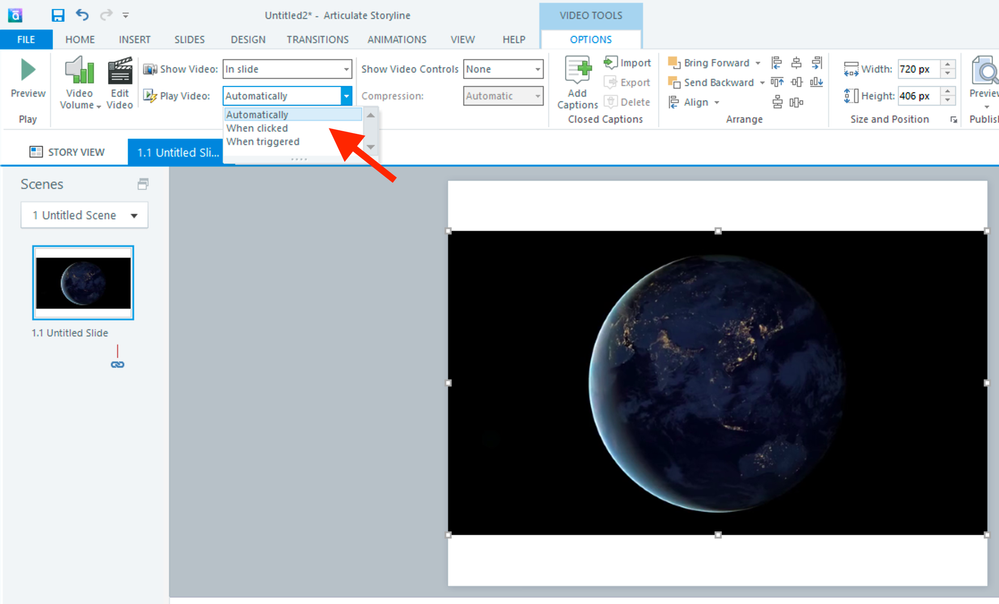Open the Align menu button
The image size is (999, 604).
pyautogui.click(x=695, y=102)
